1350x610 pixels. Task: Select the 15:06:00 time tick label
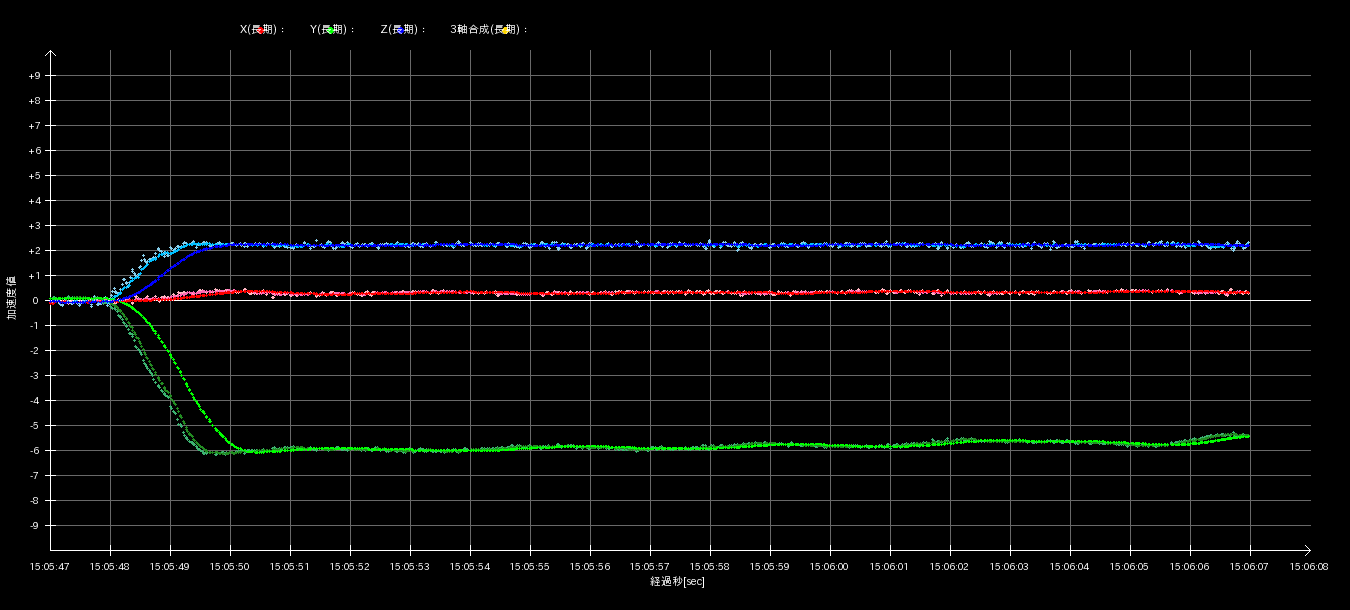(x=830, y=566)
